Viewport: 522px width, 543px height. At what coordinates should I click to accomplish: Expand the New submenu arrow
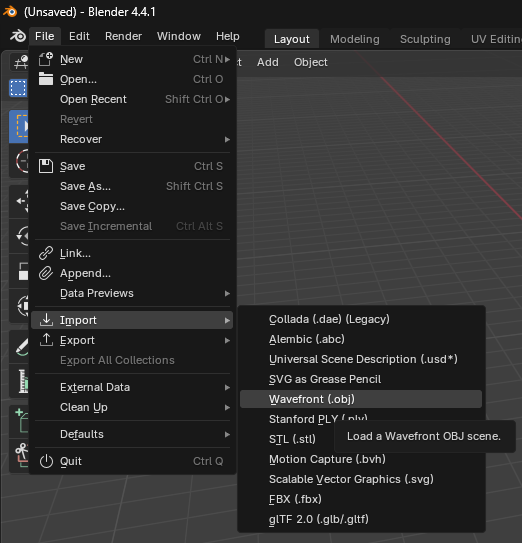[x=227, y=60]
